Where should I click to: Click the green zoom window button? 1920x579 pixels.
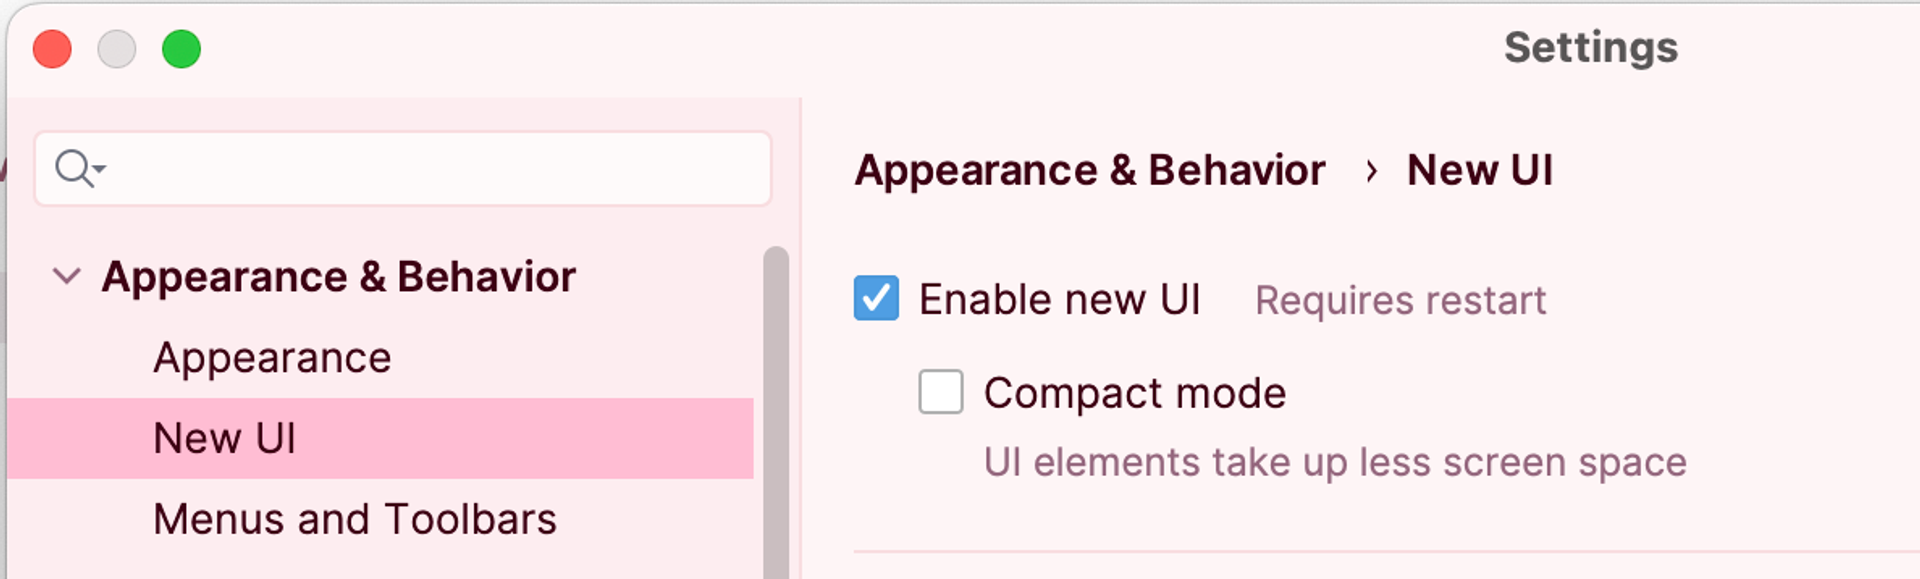click(181, 49)
